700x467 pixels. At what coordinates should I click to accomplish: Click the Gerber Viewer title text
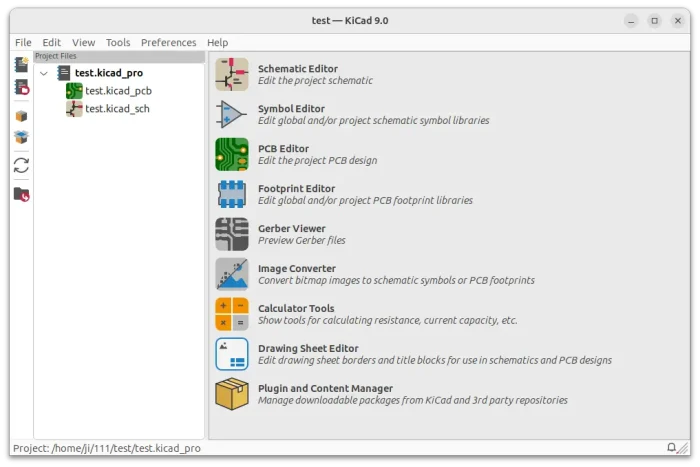tap(292, 229)
